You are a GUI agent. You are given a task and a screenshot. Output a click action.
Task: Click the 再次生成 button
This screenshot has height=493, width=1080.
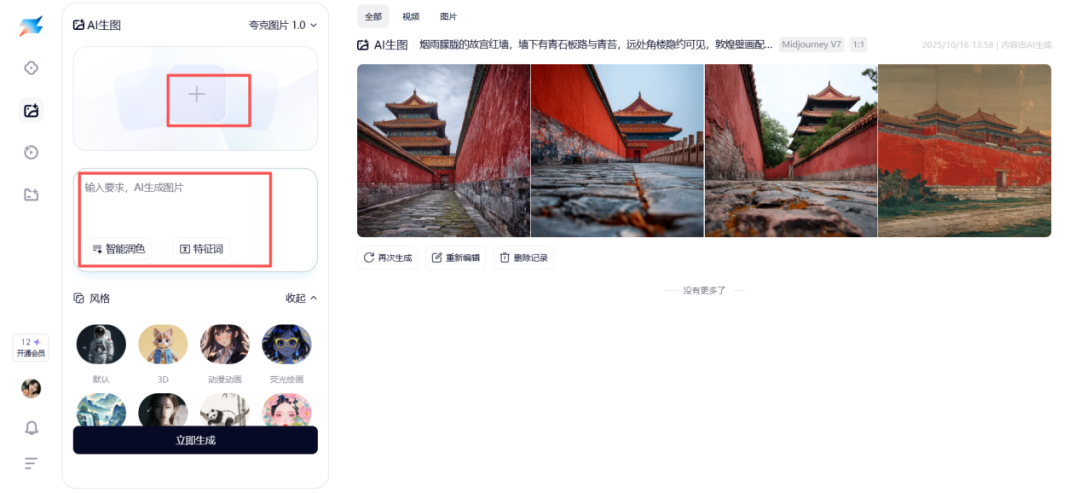pos(388,258)
